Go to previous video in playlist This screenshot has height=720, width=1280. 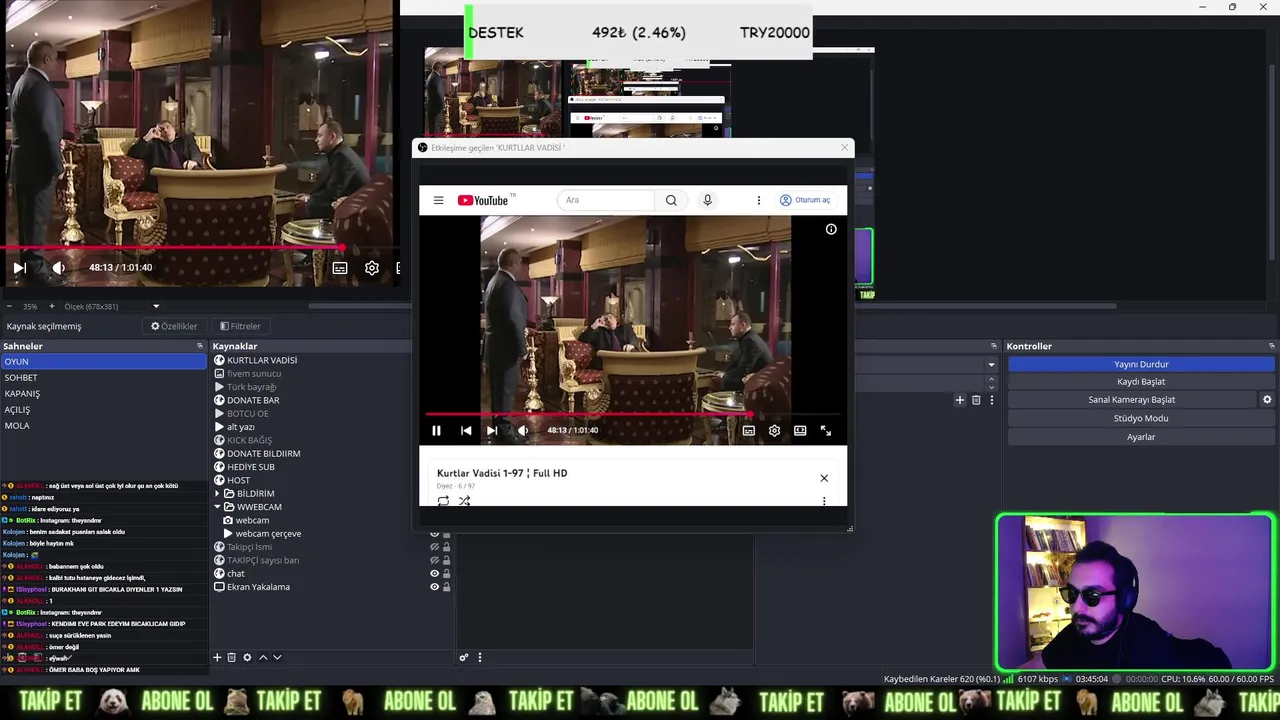[466, 430]
